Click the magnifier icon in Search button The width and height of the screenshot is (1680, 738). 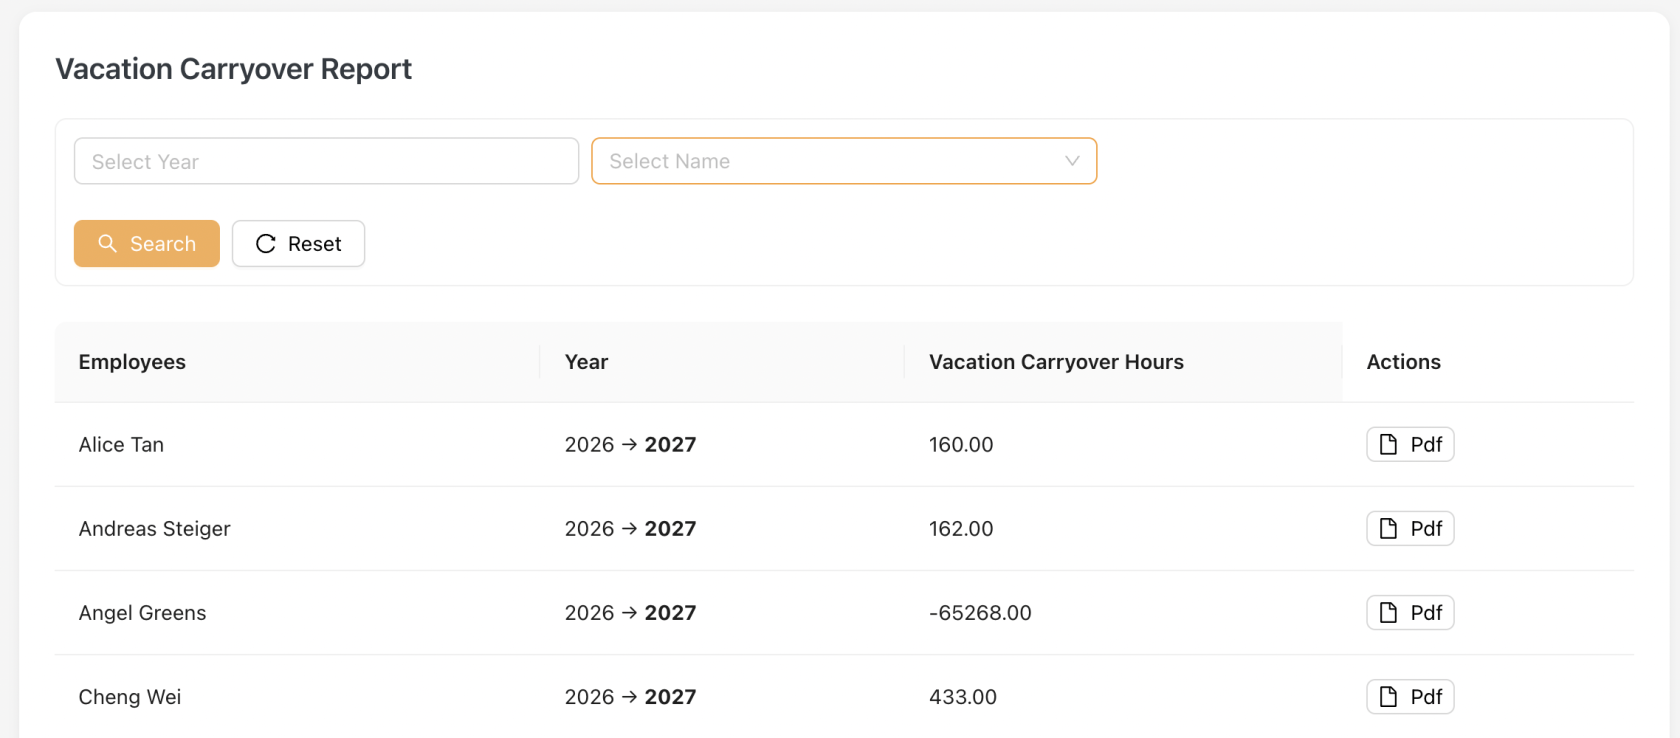click(107, 243)
